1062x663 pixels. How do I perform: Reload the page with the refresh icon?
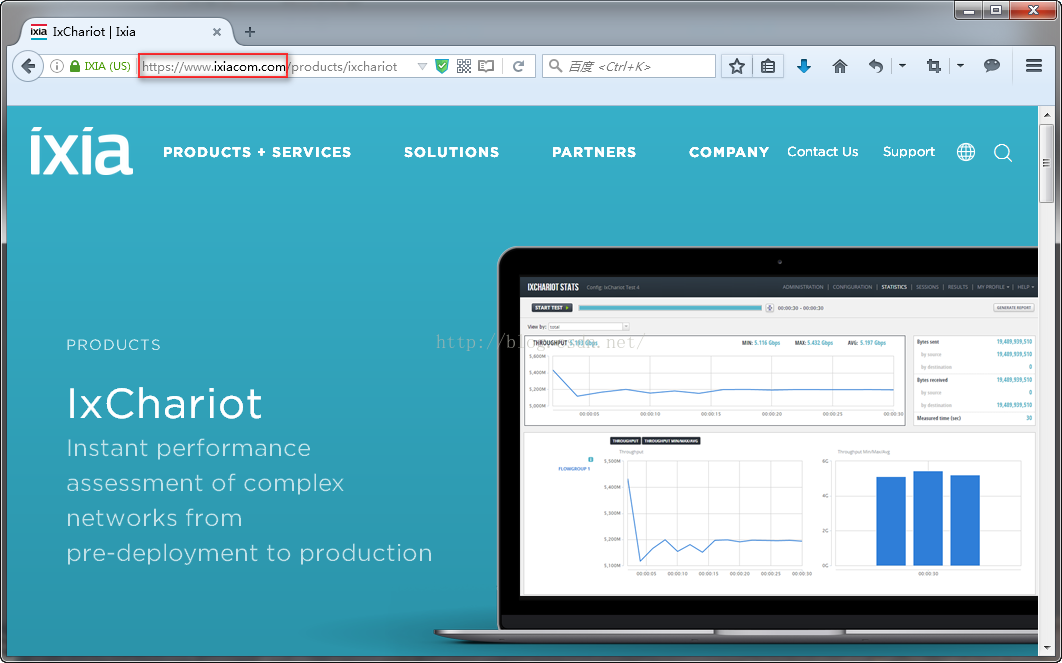(519, 66)
